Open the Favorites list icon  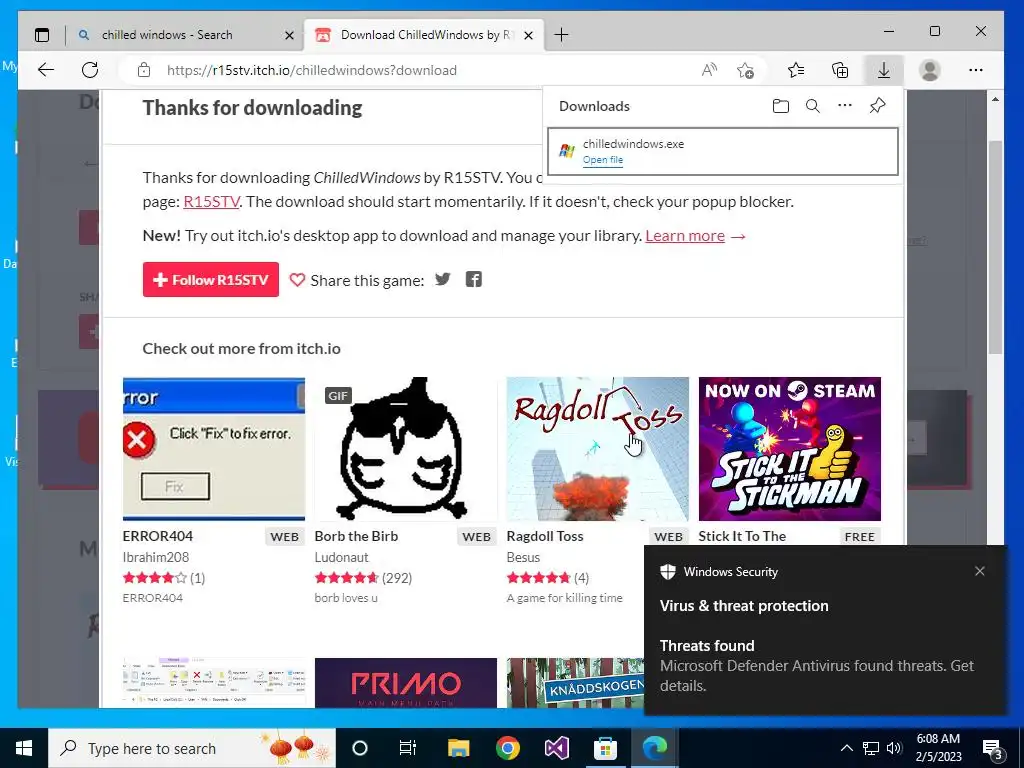(796, 70)
